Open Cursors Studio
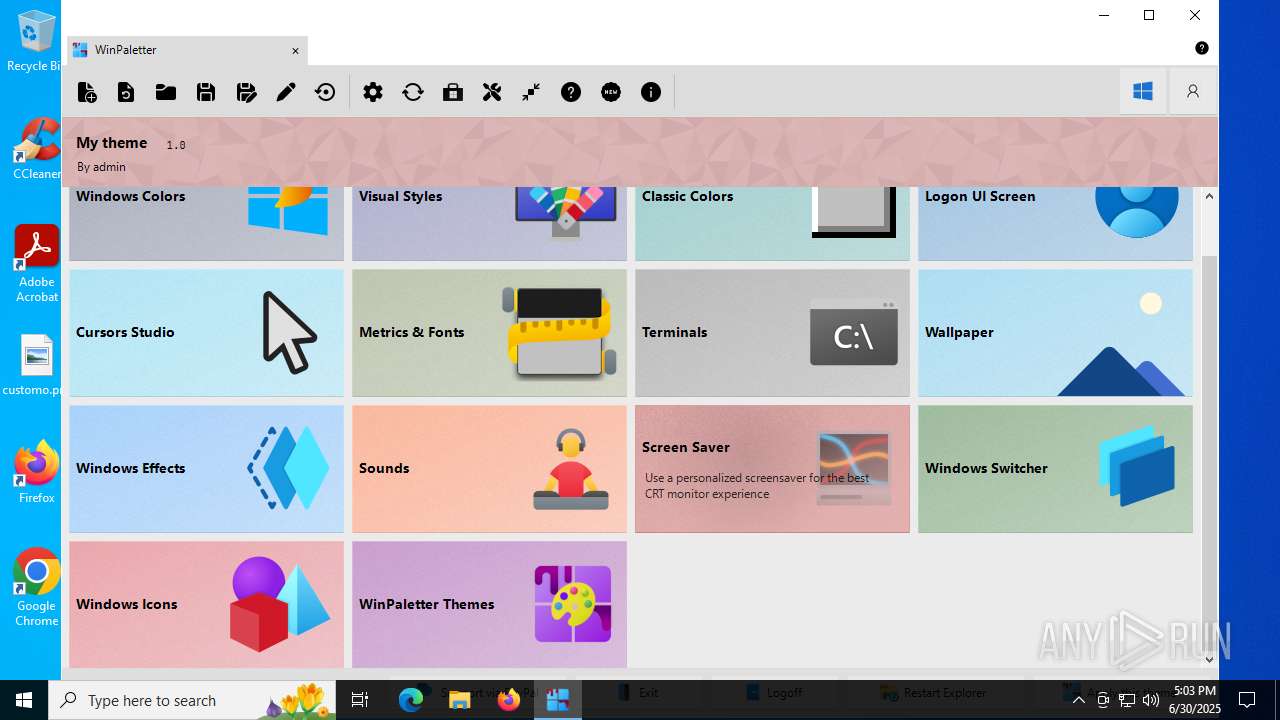The image size is (1280, 720). [x=206, y=333]
